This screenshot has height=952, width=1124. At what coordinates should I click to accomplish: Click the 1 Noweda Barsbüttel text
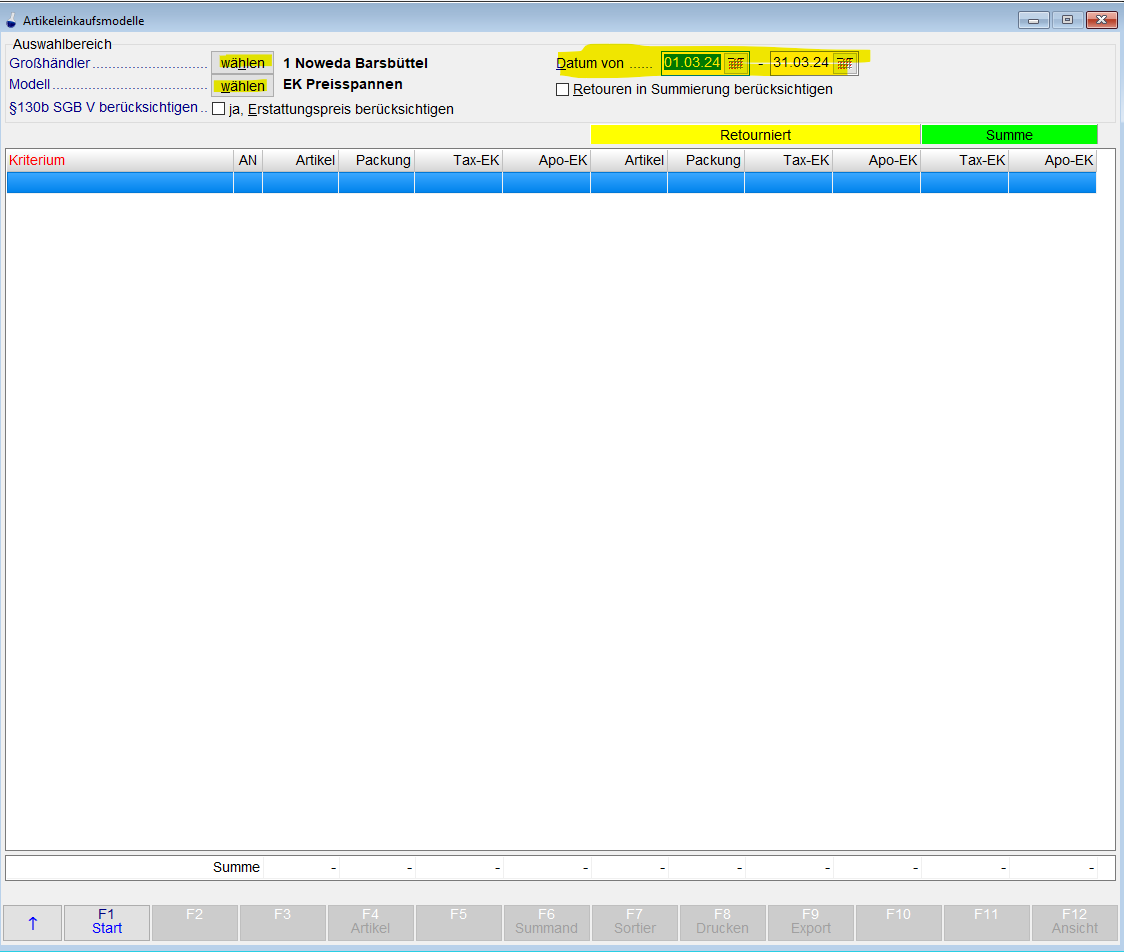tap(356, 63)
